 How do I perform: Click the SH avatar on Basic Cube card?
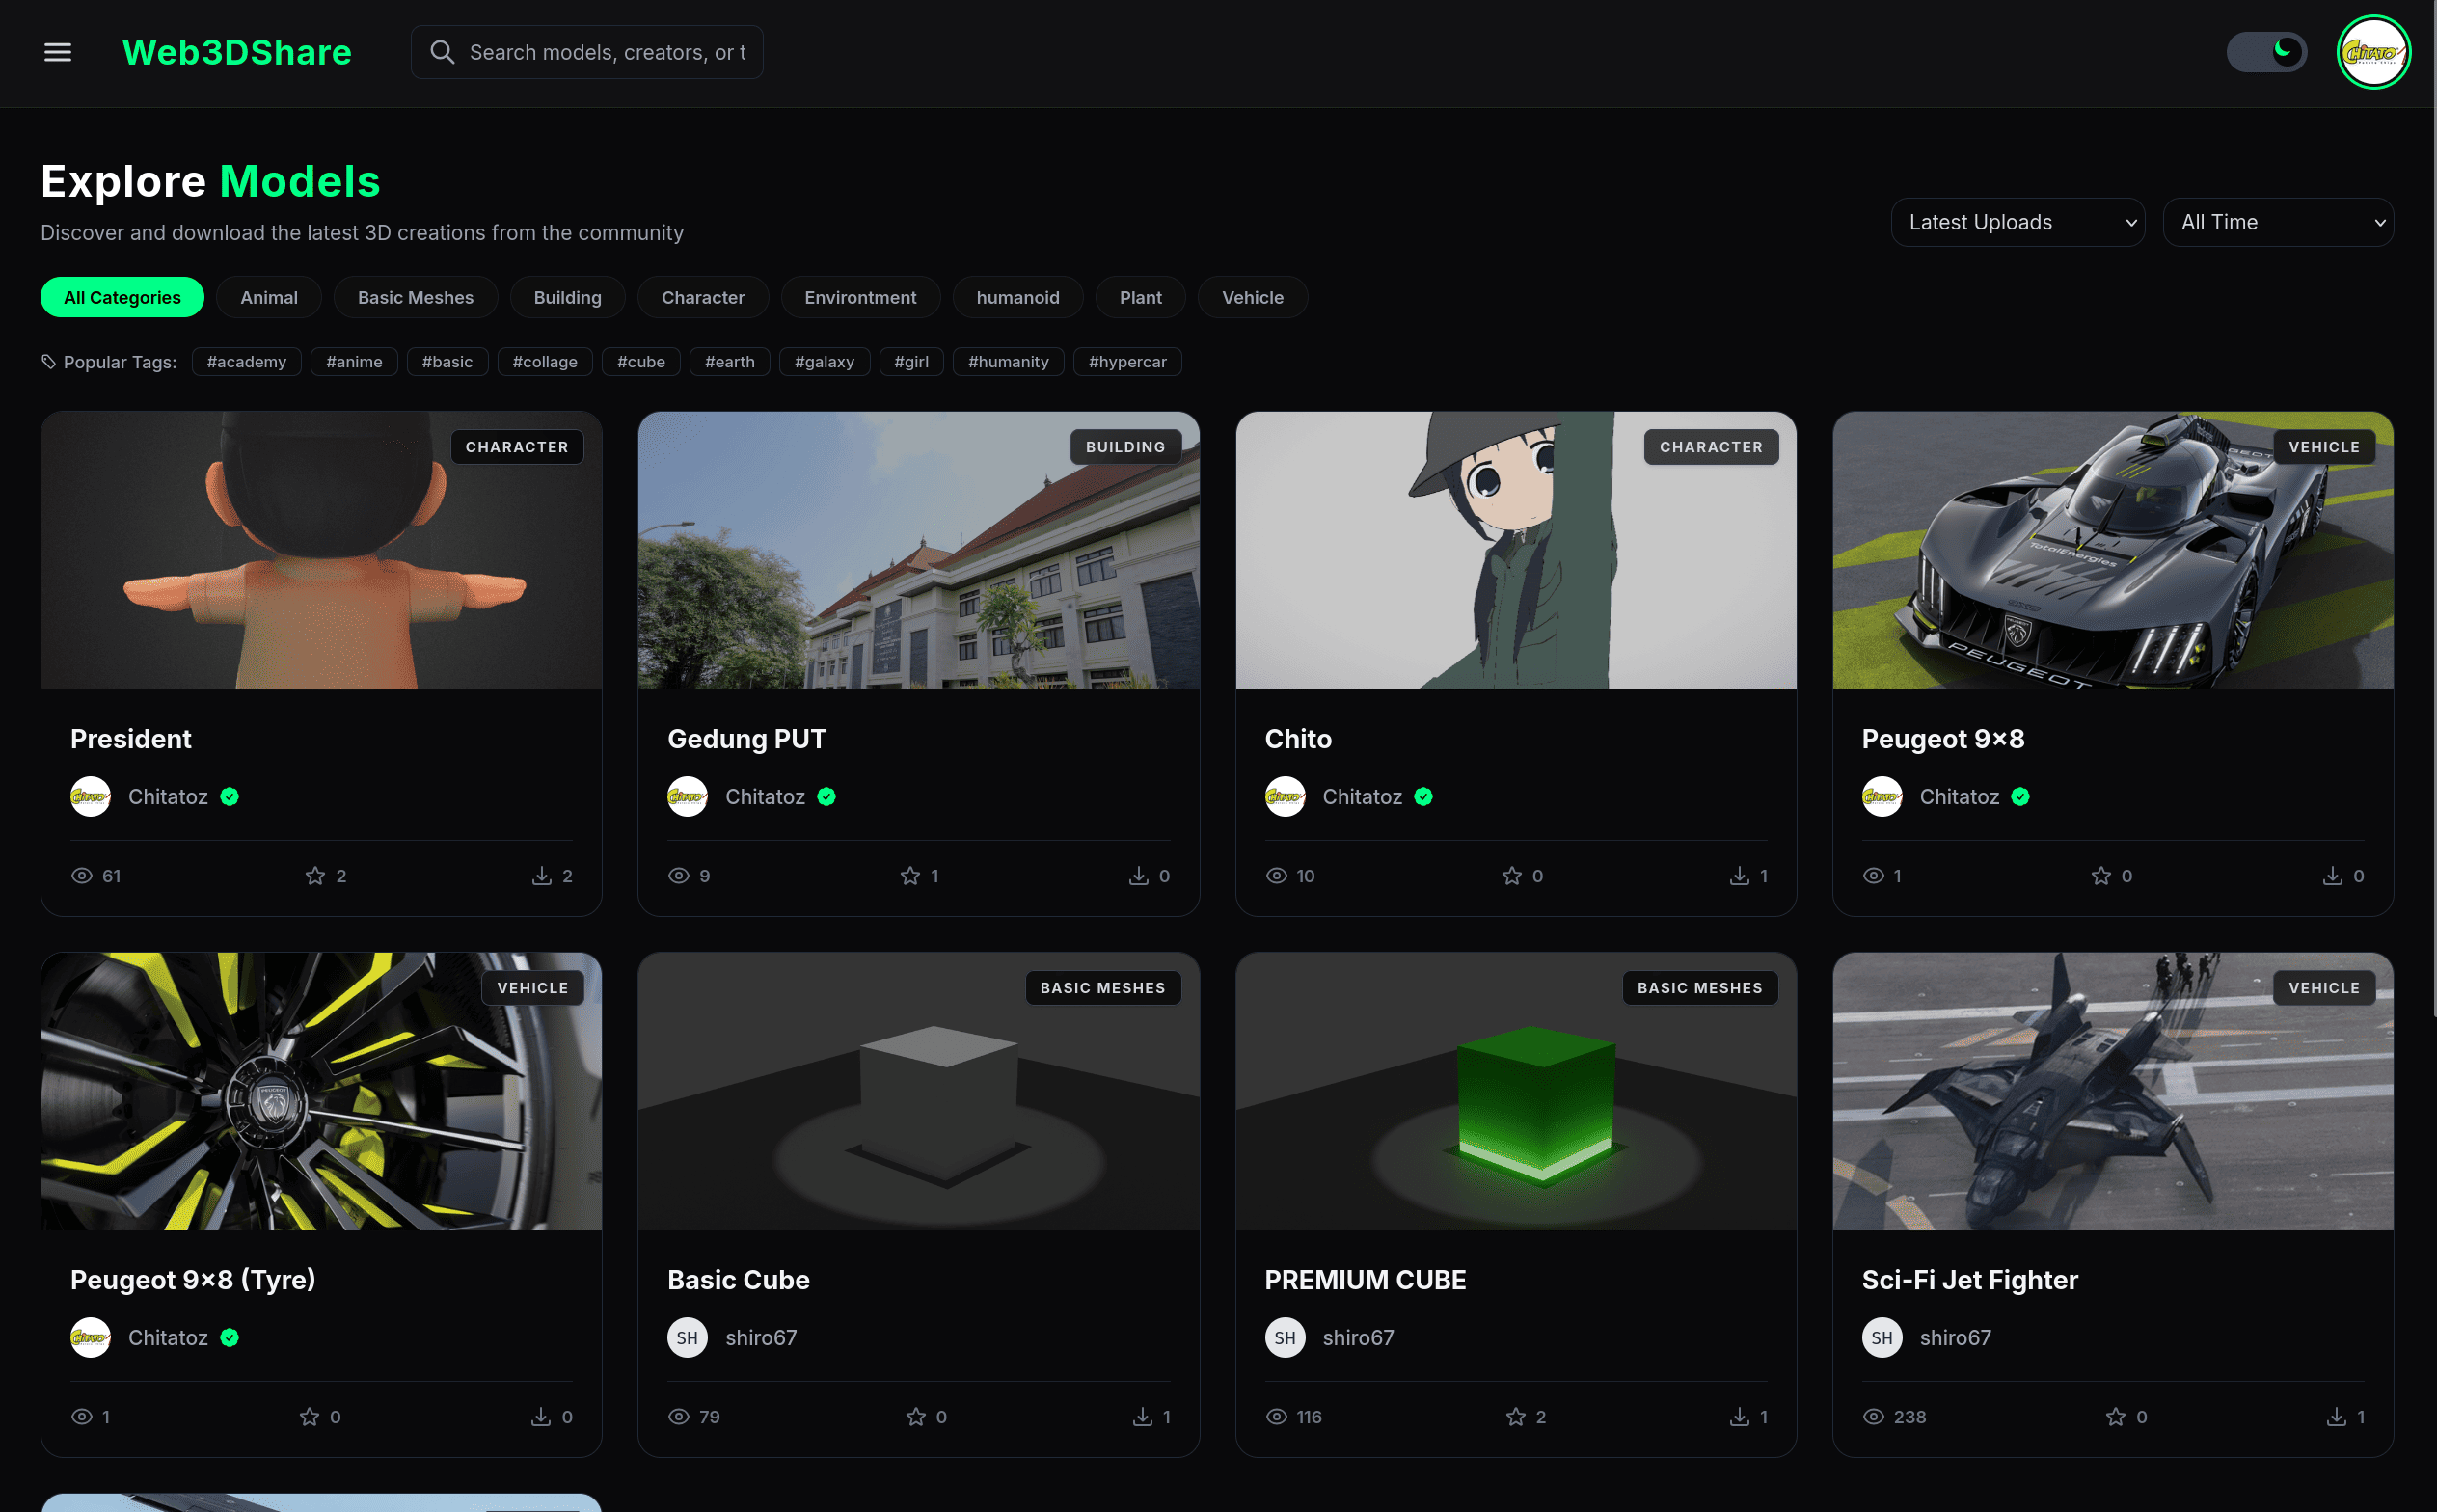[687, 1338]
